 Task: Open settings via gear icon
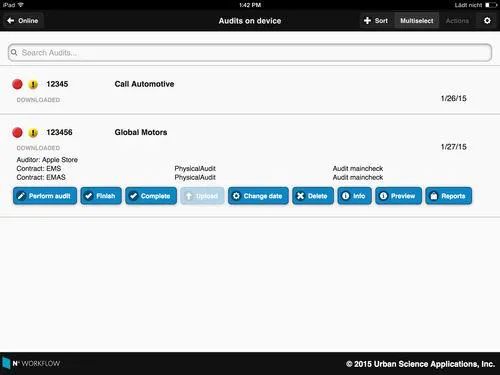(x=487, y=21)
